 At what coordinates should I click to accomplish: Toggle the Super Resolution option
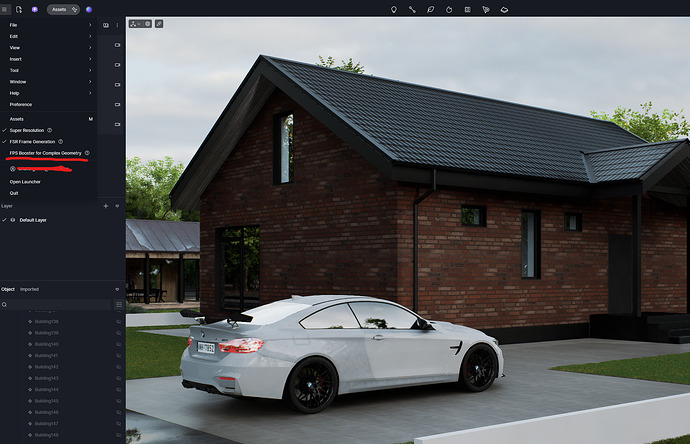(x=27, y=130)
